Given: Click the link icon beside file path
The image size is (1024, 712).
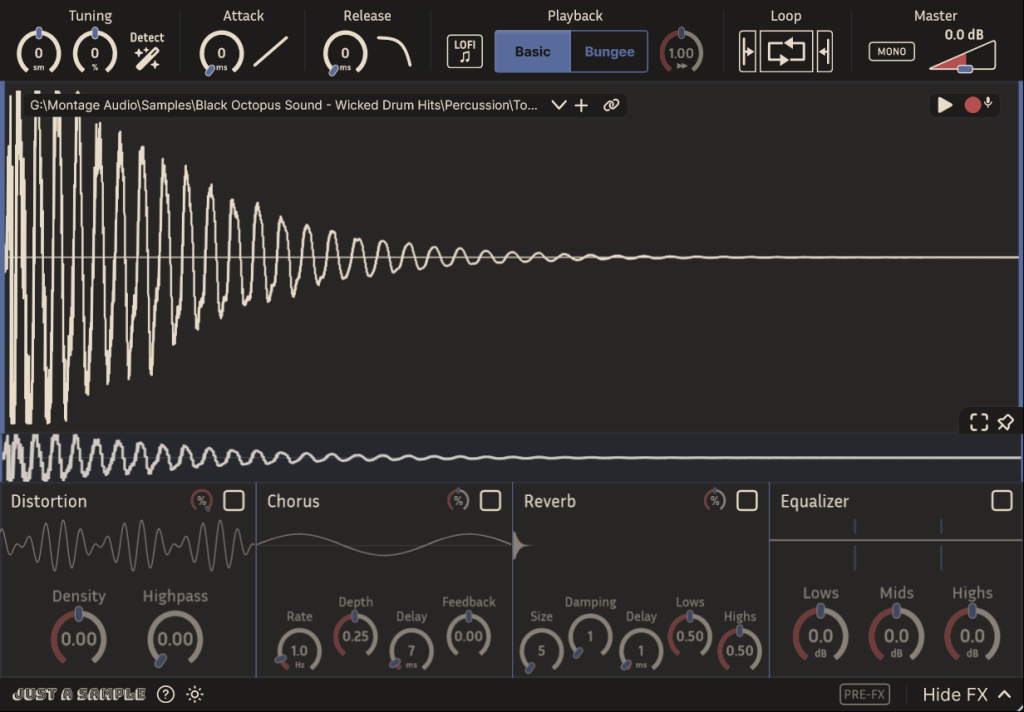Looking at the screenshot, I should [611, 105].
